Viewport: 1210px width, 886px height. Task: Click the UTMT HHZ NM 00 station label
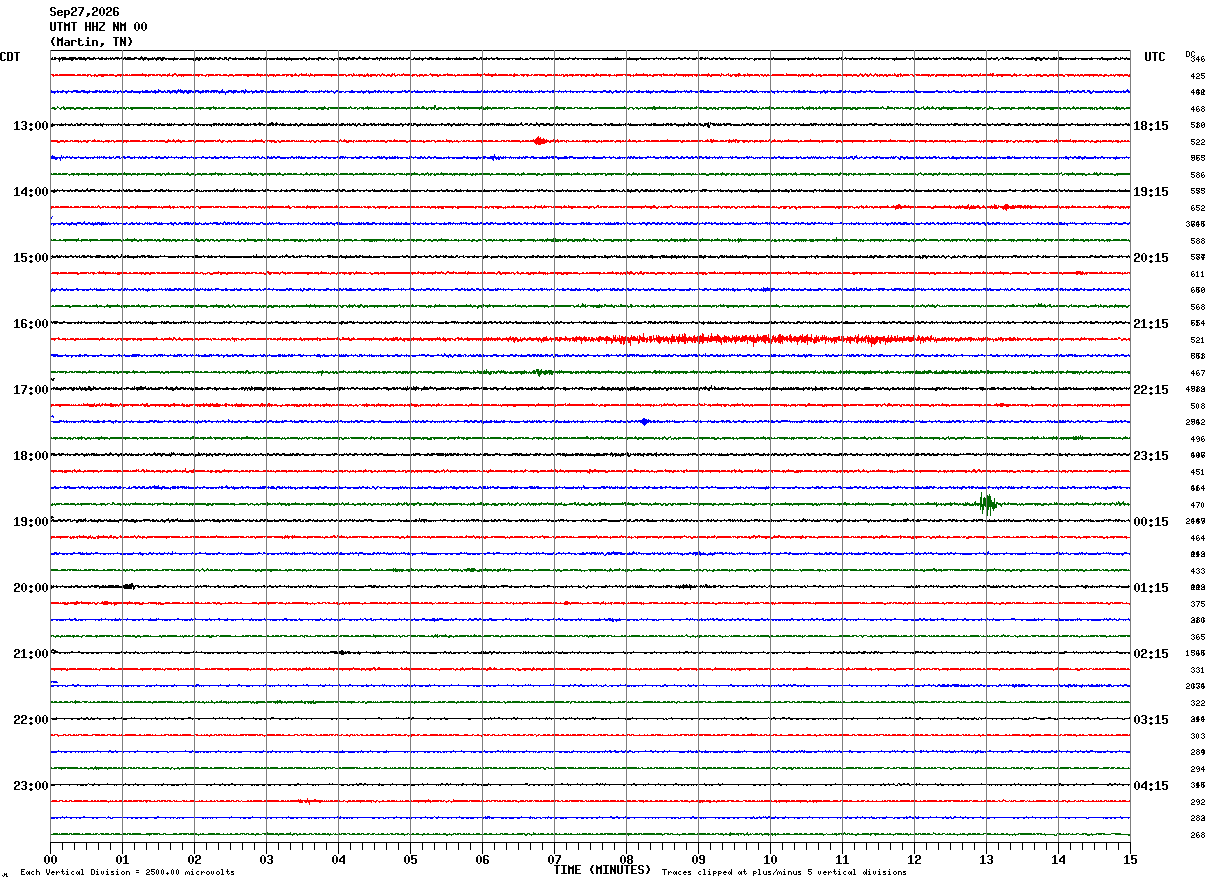pos(98,27)
